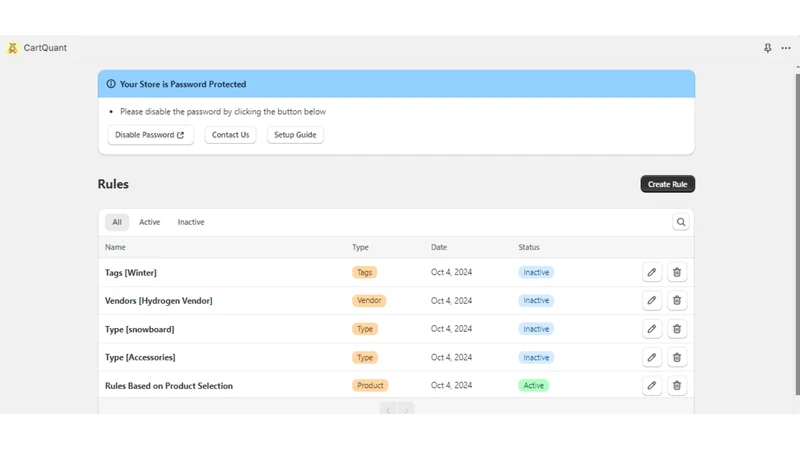The image size is (800, 450).
Task: Click the Vendor type badge
Action: [x=369, y=301]
